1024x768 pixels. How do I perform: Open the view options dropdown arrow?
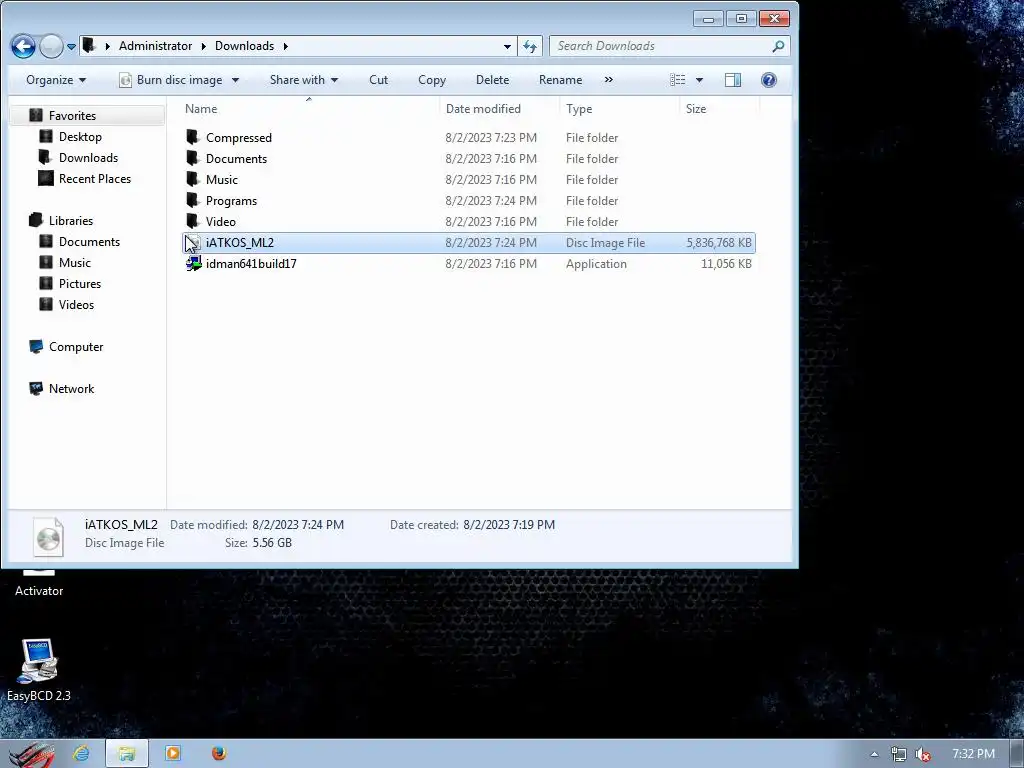(699, 80)
